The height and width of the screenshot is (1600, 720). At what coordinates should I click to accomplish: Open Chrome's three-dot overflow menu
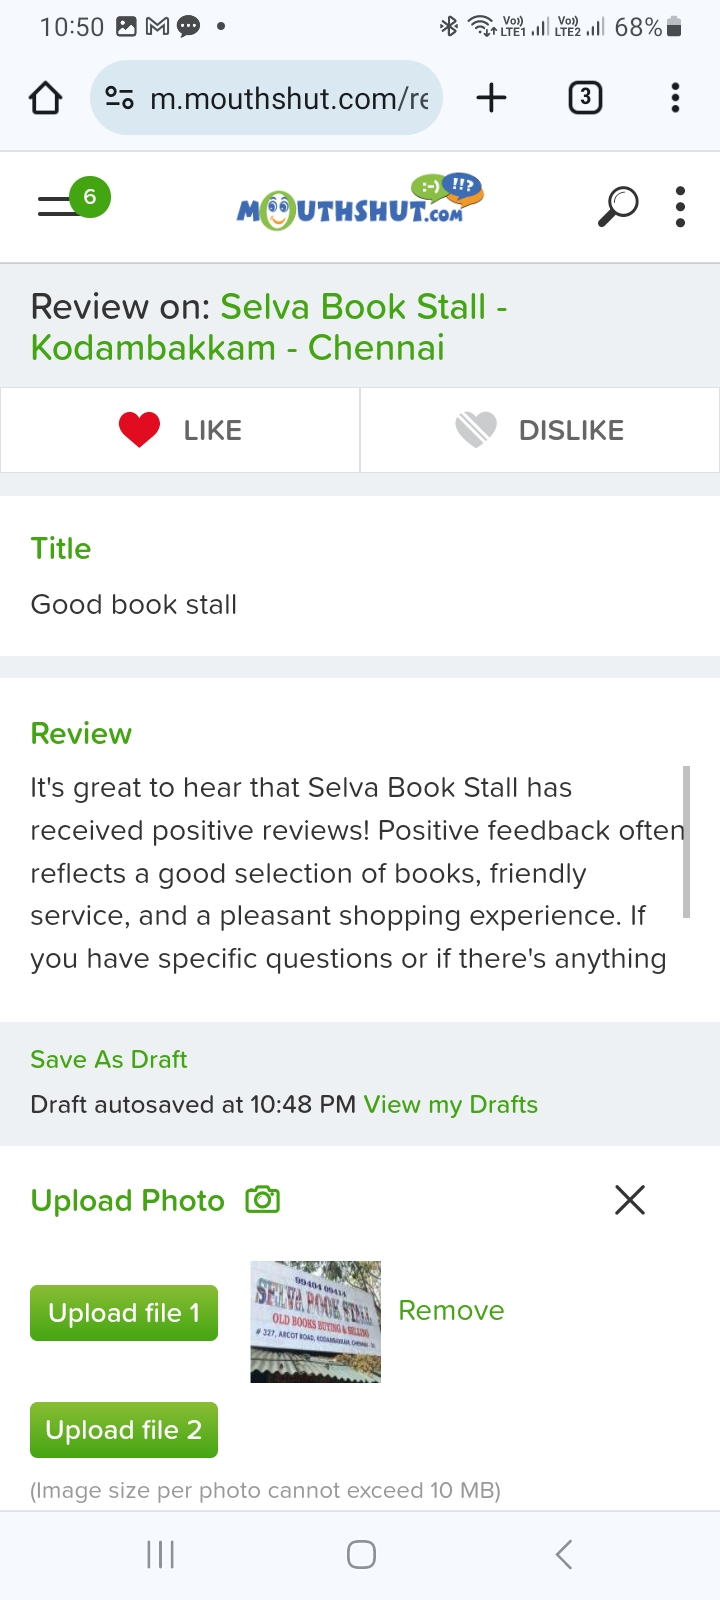[676, 98]
